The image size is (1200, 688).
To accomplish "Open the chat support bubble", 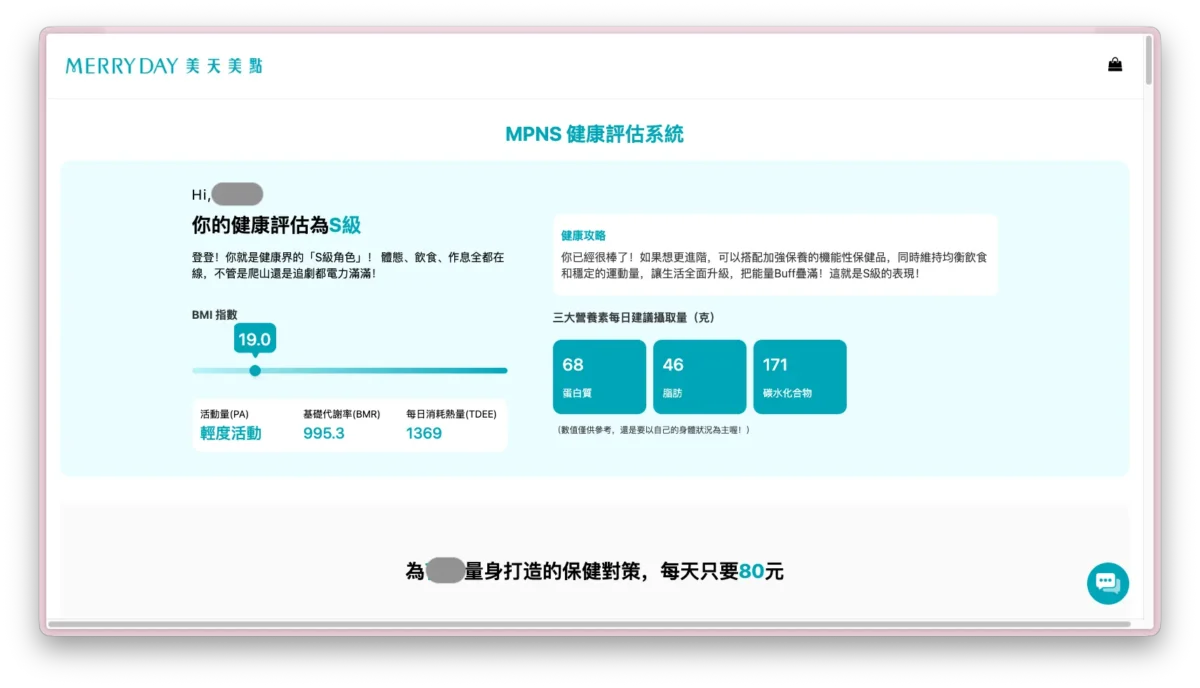I will point(1108,583).
